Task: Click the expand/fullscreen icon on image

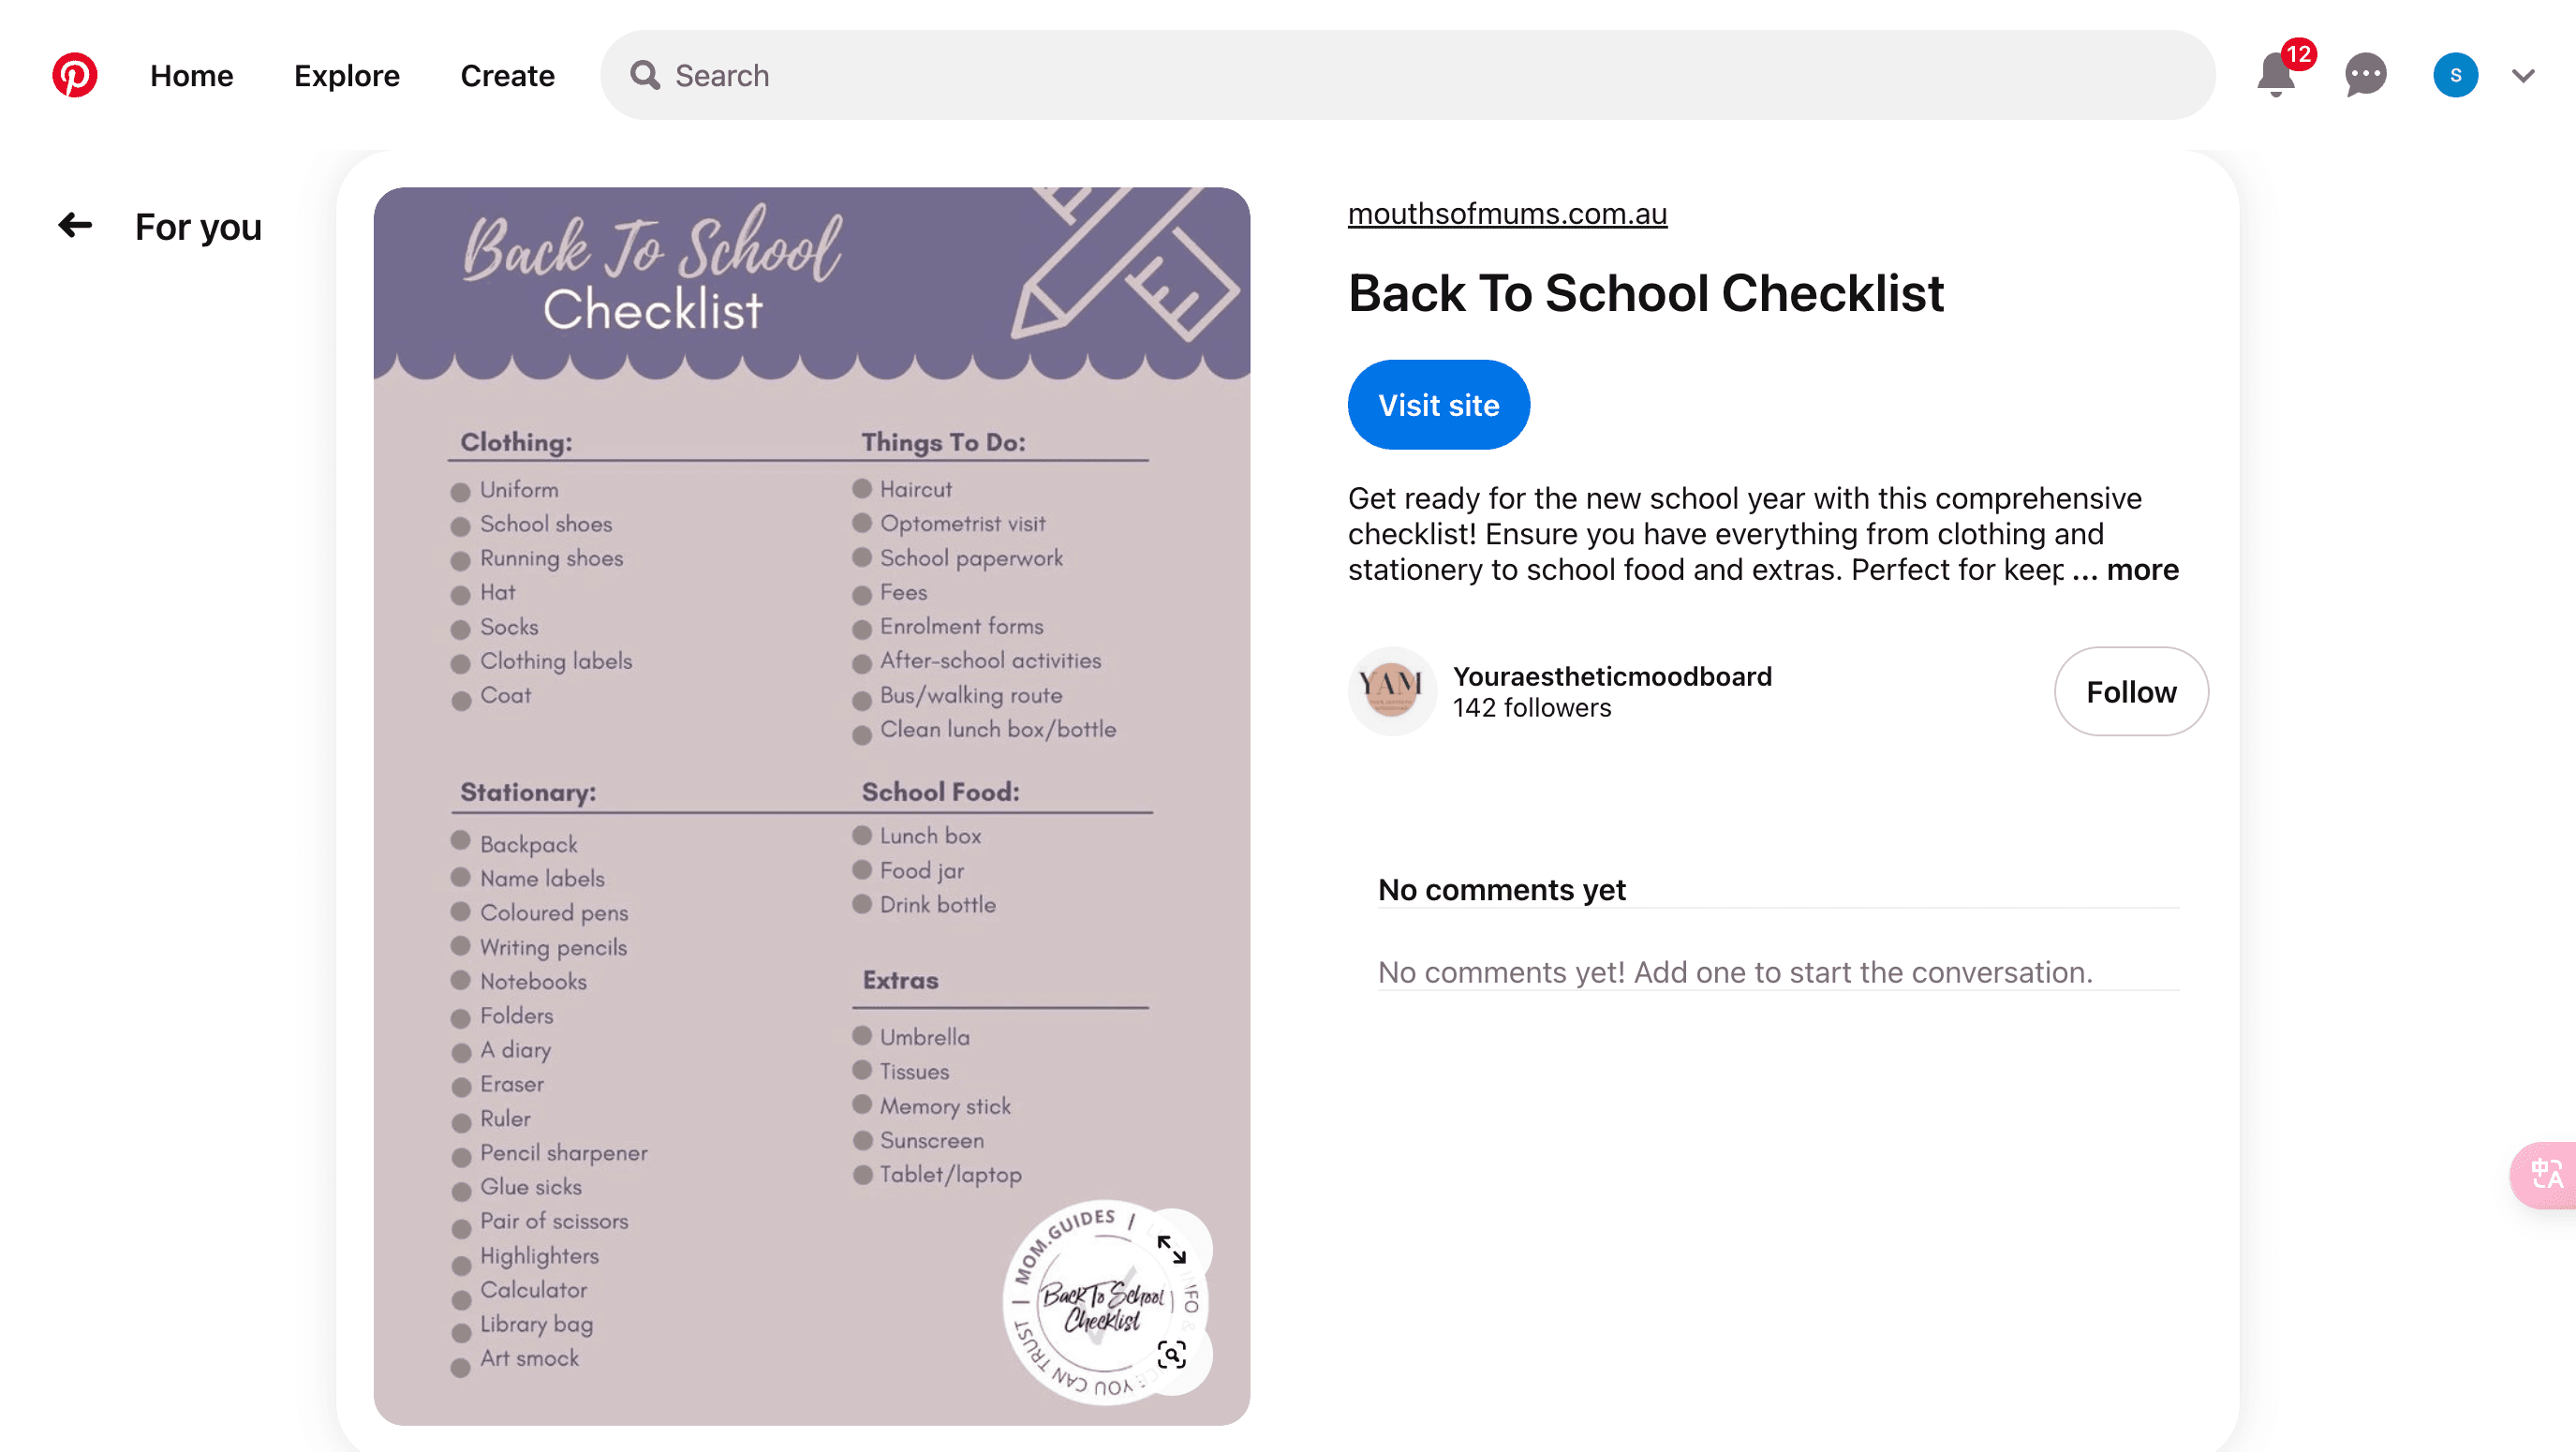Action: [x=1169, y=1249]
